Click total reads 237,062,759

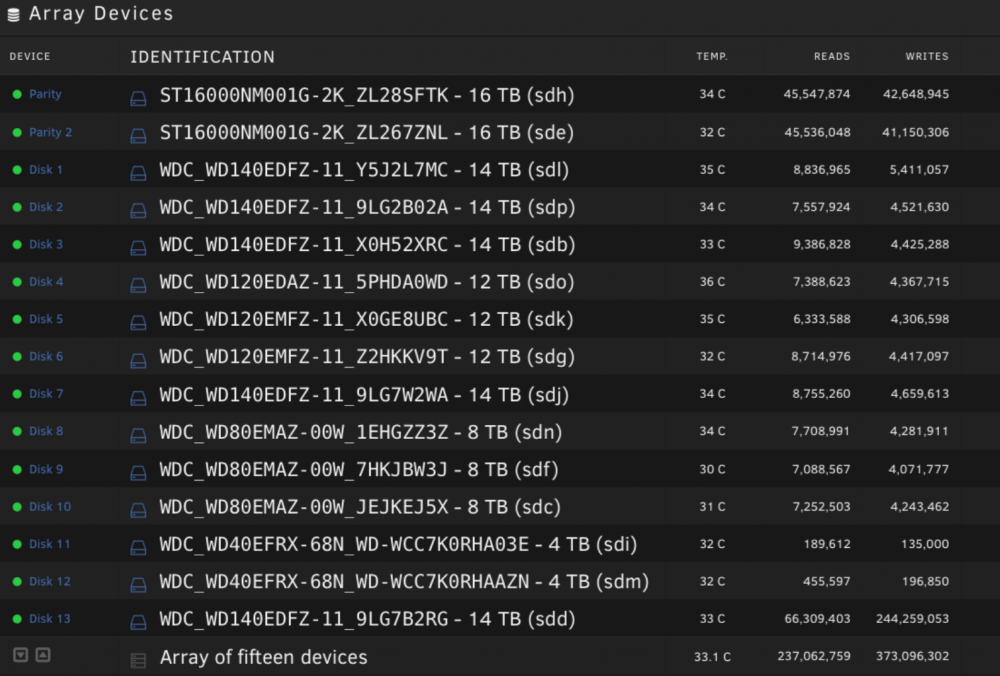point(814,656)
